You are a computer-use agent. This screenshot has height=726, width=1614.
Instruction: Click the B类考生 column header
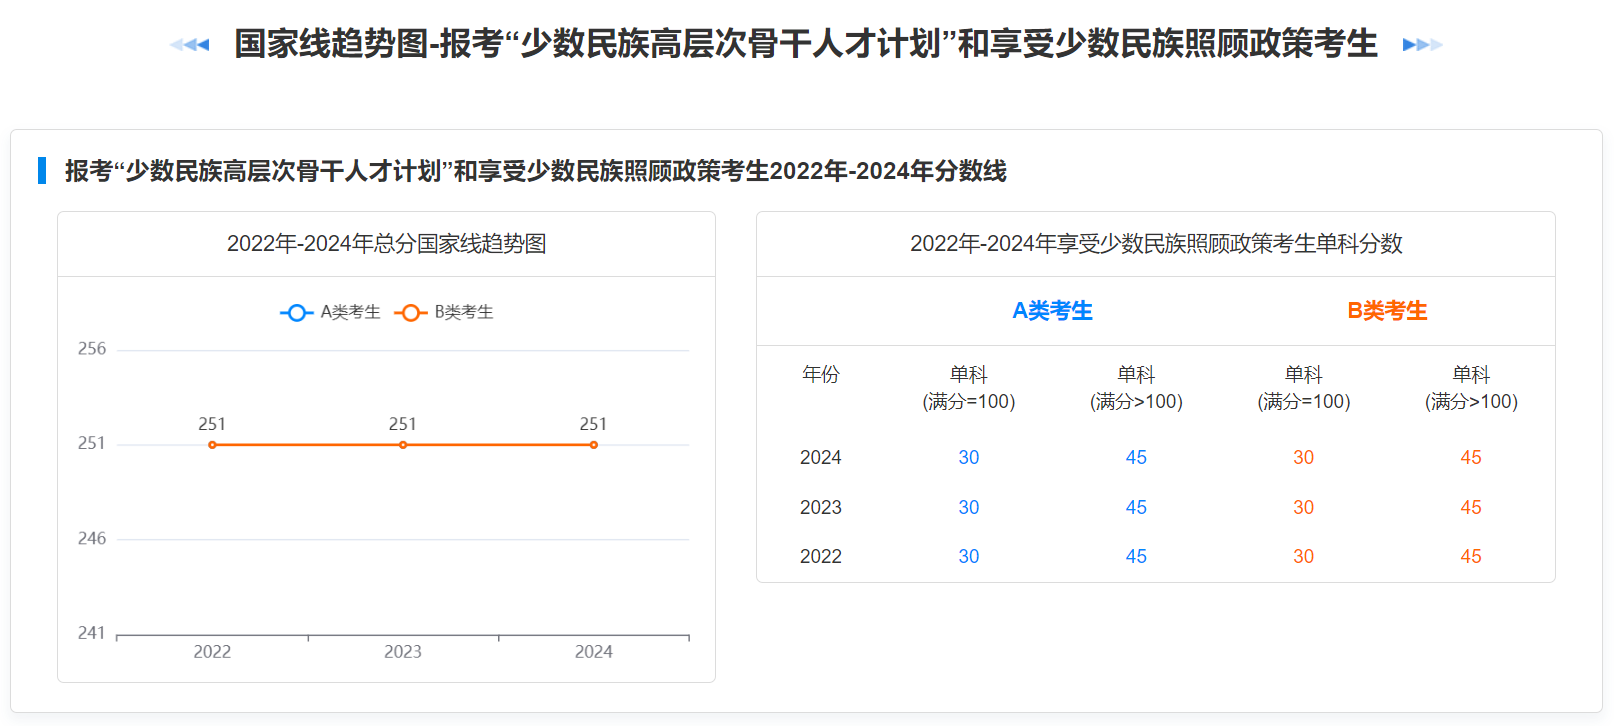coord(1387,311)
